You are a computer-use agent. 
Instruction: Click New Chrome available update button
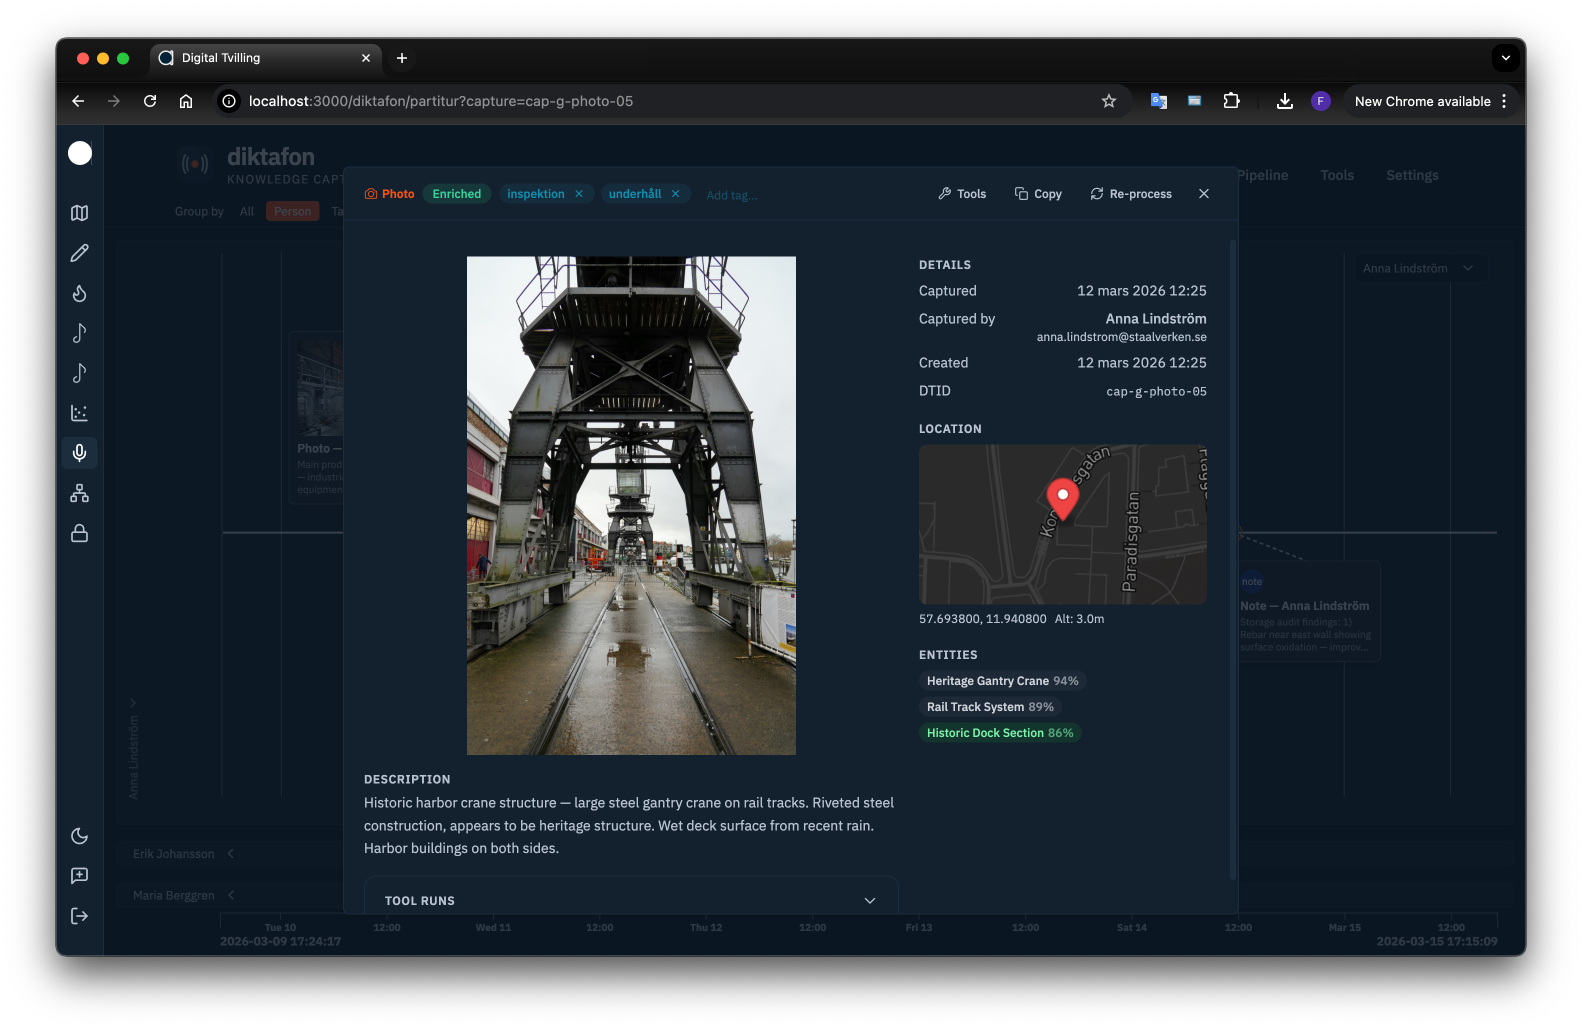pyautogui.click(x=1430, y=101)
